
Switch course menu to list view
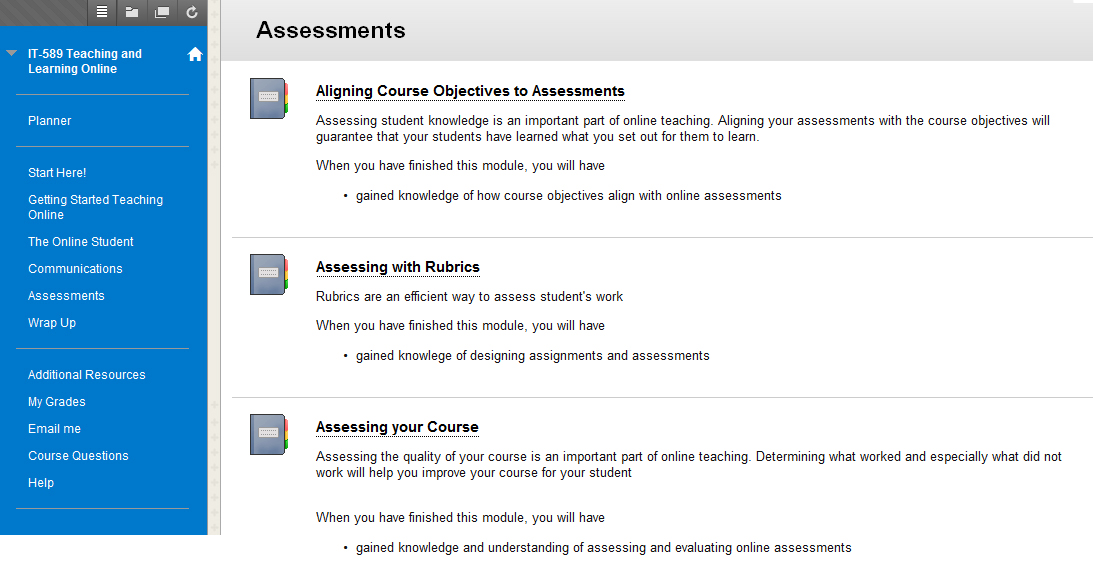coord(101,12)
